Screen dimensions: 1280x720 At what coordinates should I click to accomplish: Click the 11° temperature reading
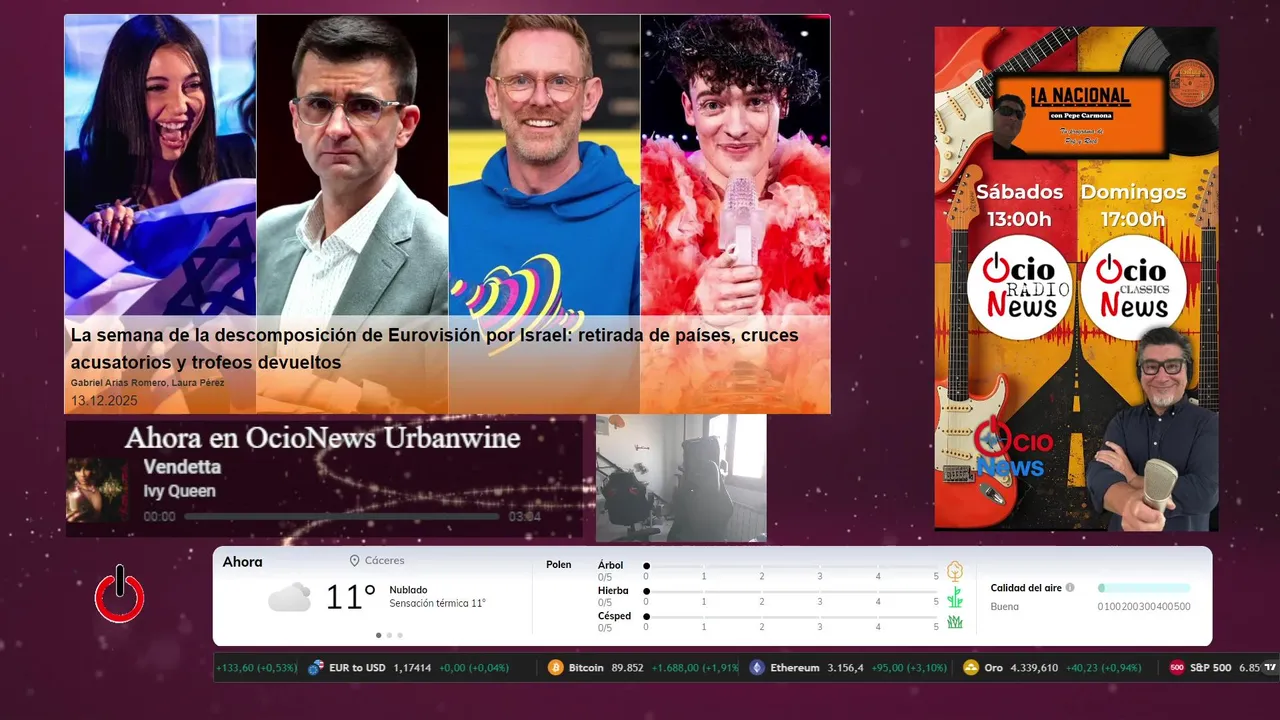coord(350,597)
